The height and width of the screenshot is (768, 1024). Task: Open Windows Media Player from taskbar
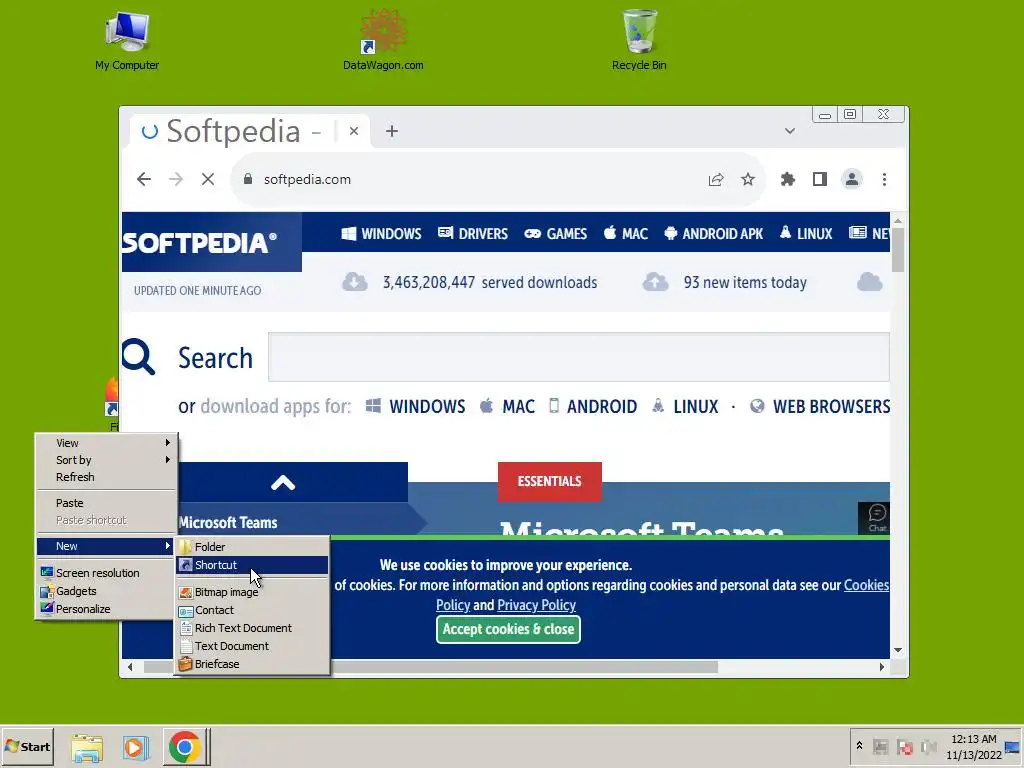(x=136, y=747)
